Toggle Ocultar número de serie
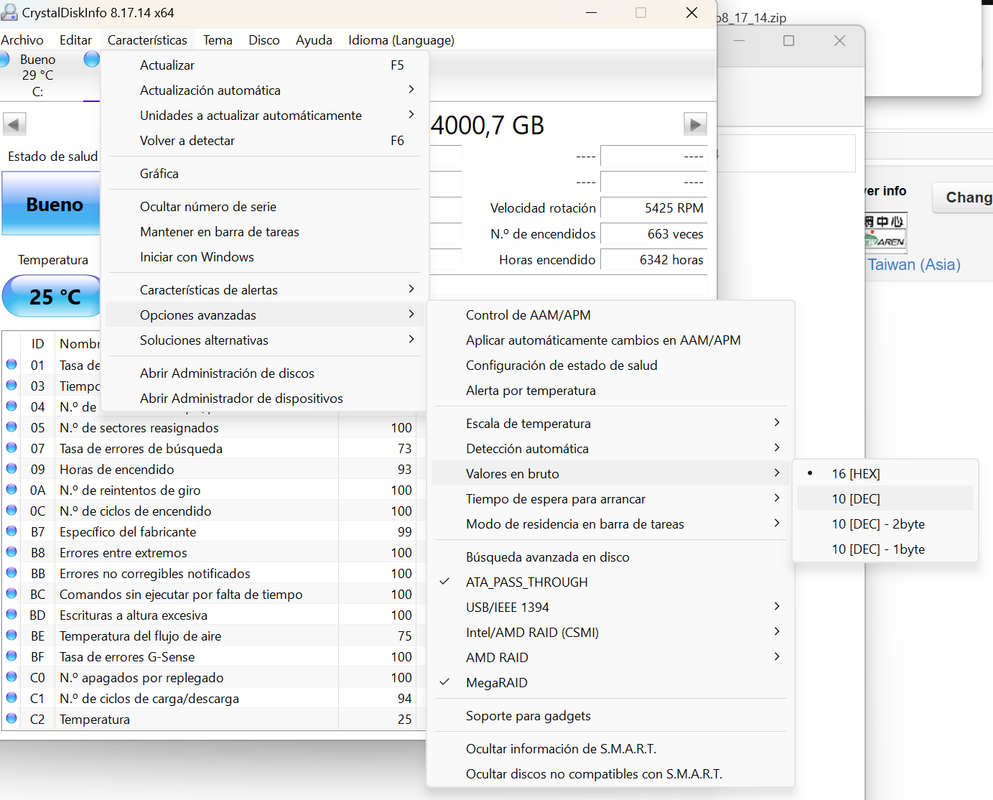The width and height of the screenshot is (993, 800). coord(264,206)
